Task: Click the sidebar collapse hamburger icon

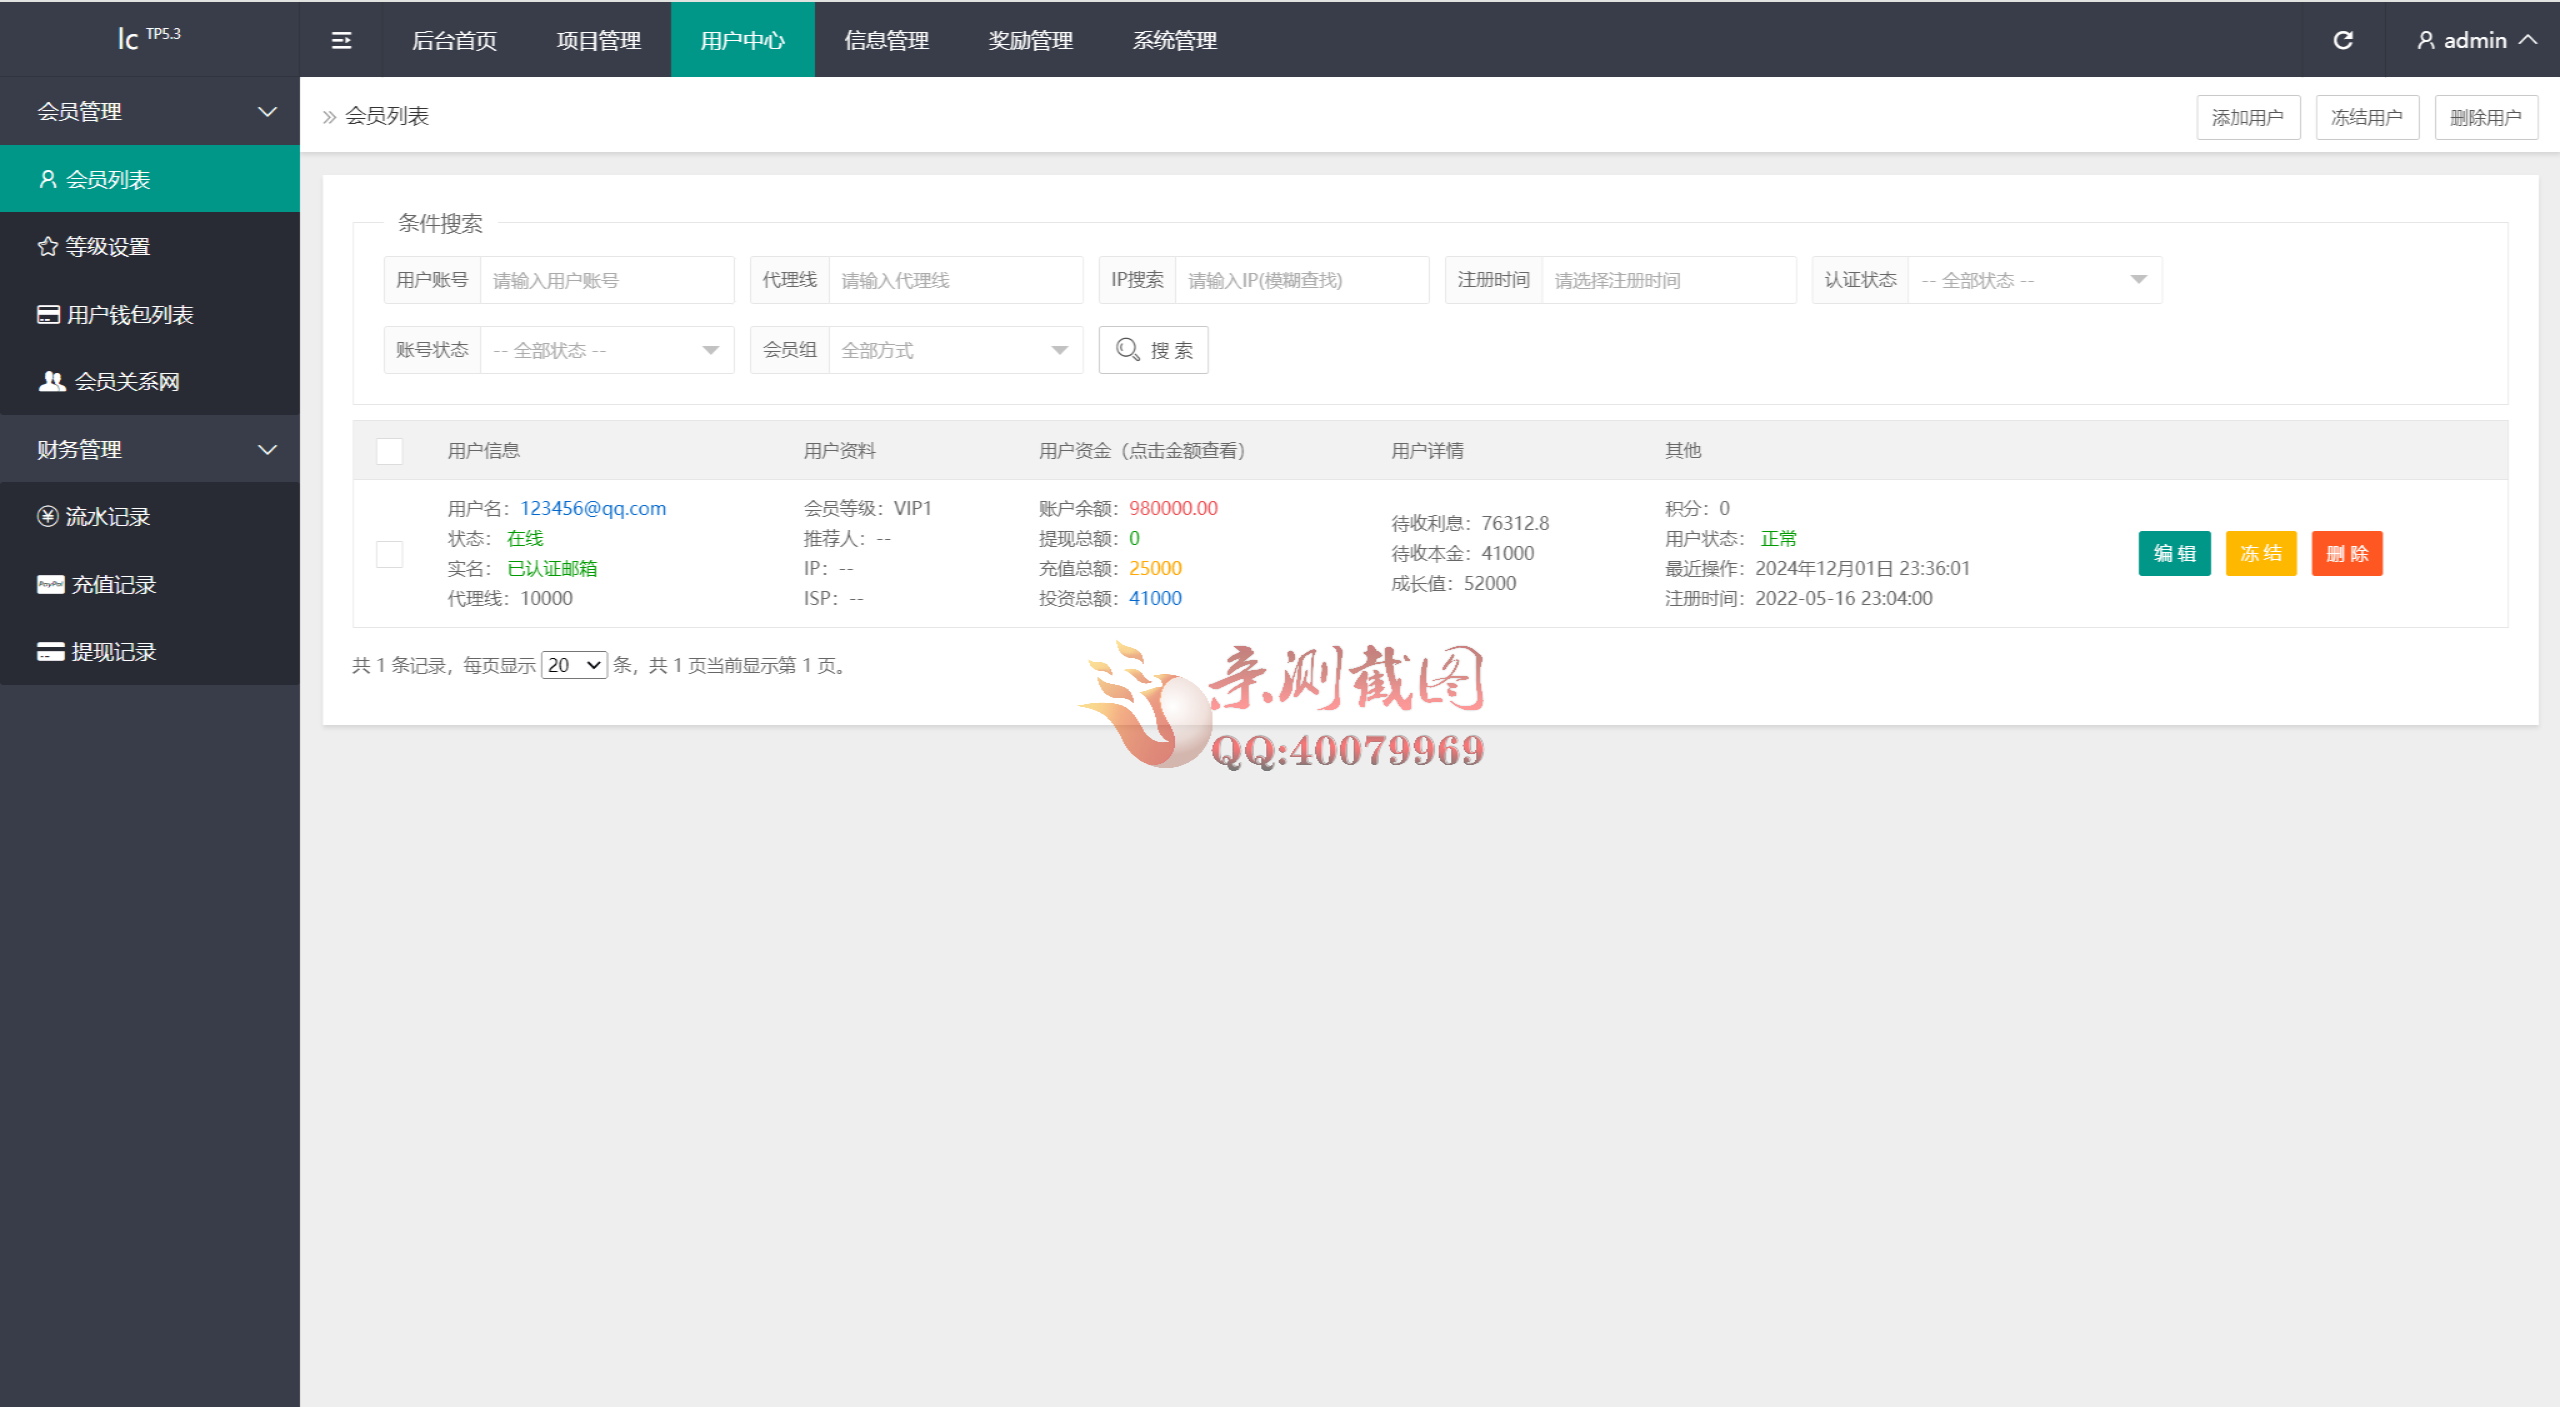Action: click(341, 40)
